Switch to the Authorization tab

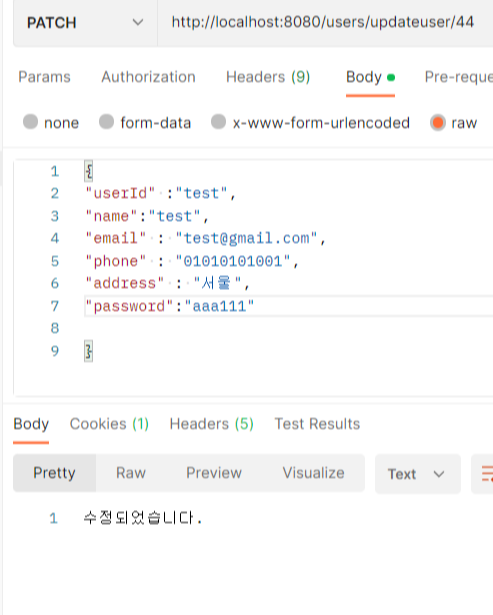(x=148, y=77)
